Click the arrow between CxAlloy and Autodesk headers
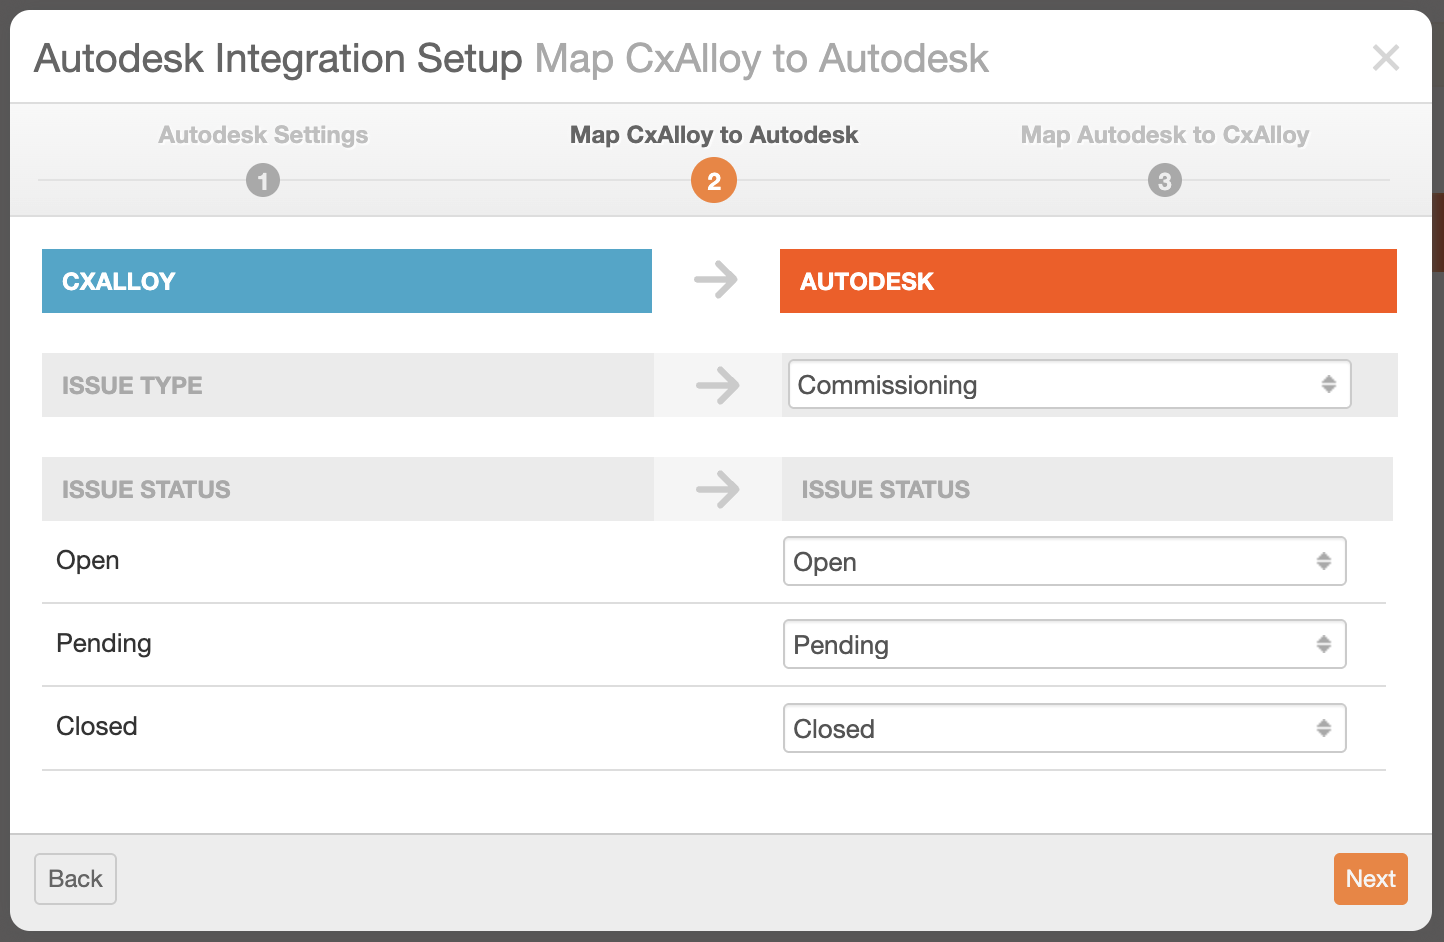The image size is (1444, 942). 716,280
